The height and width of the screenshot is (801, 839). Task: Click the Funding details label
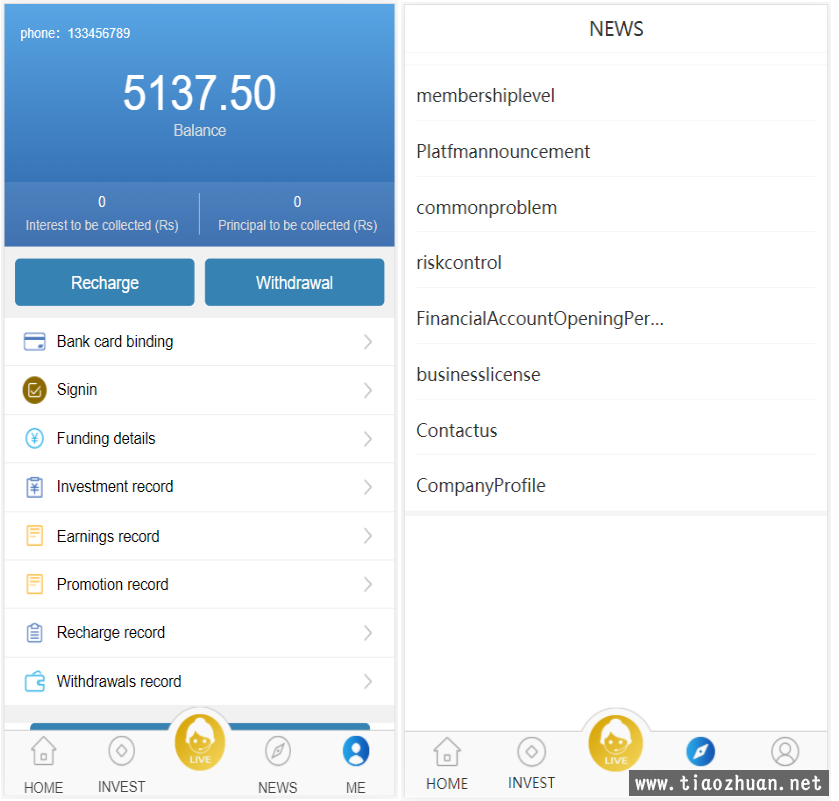[x=106, y=439]
